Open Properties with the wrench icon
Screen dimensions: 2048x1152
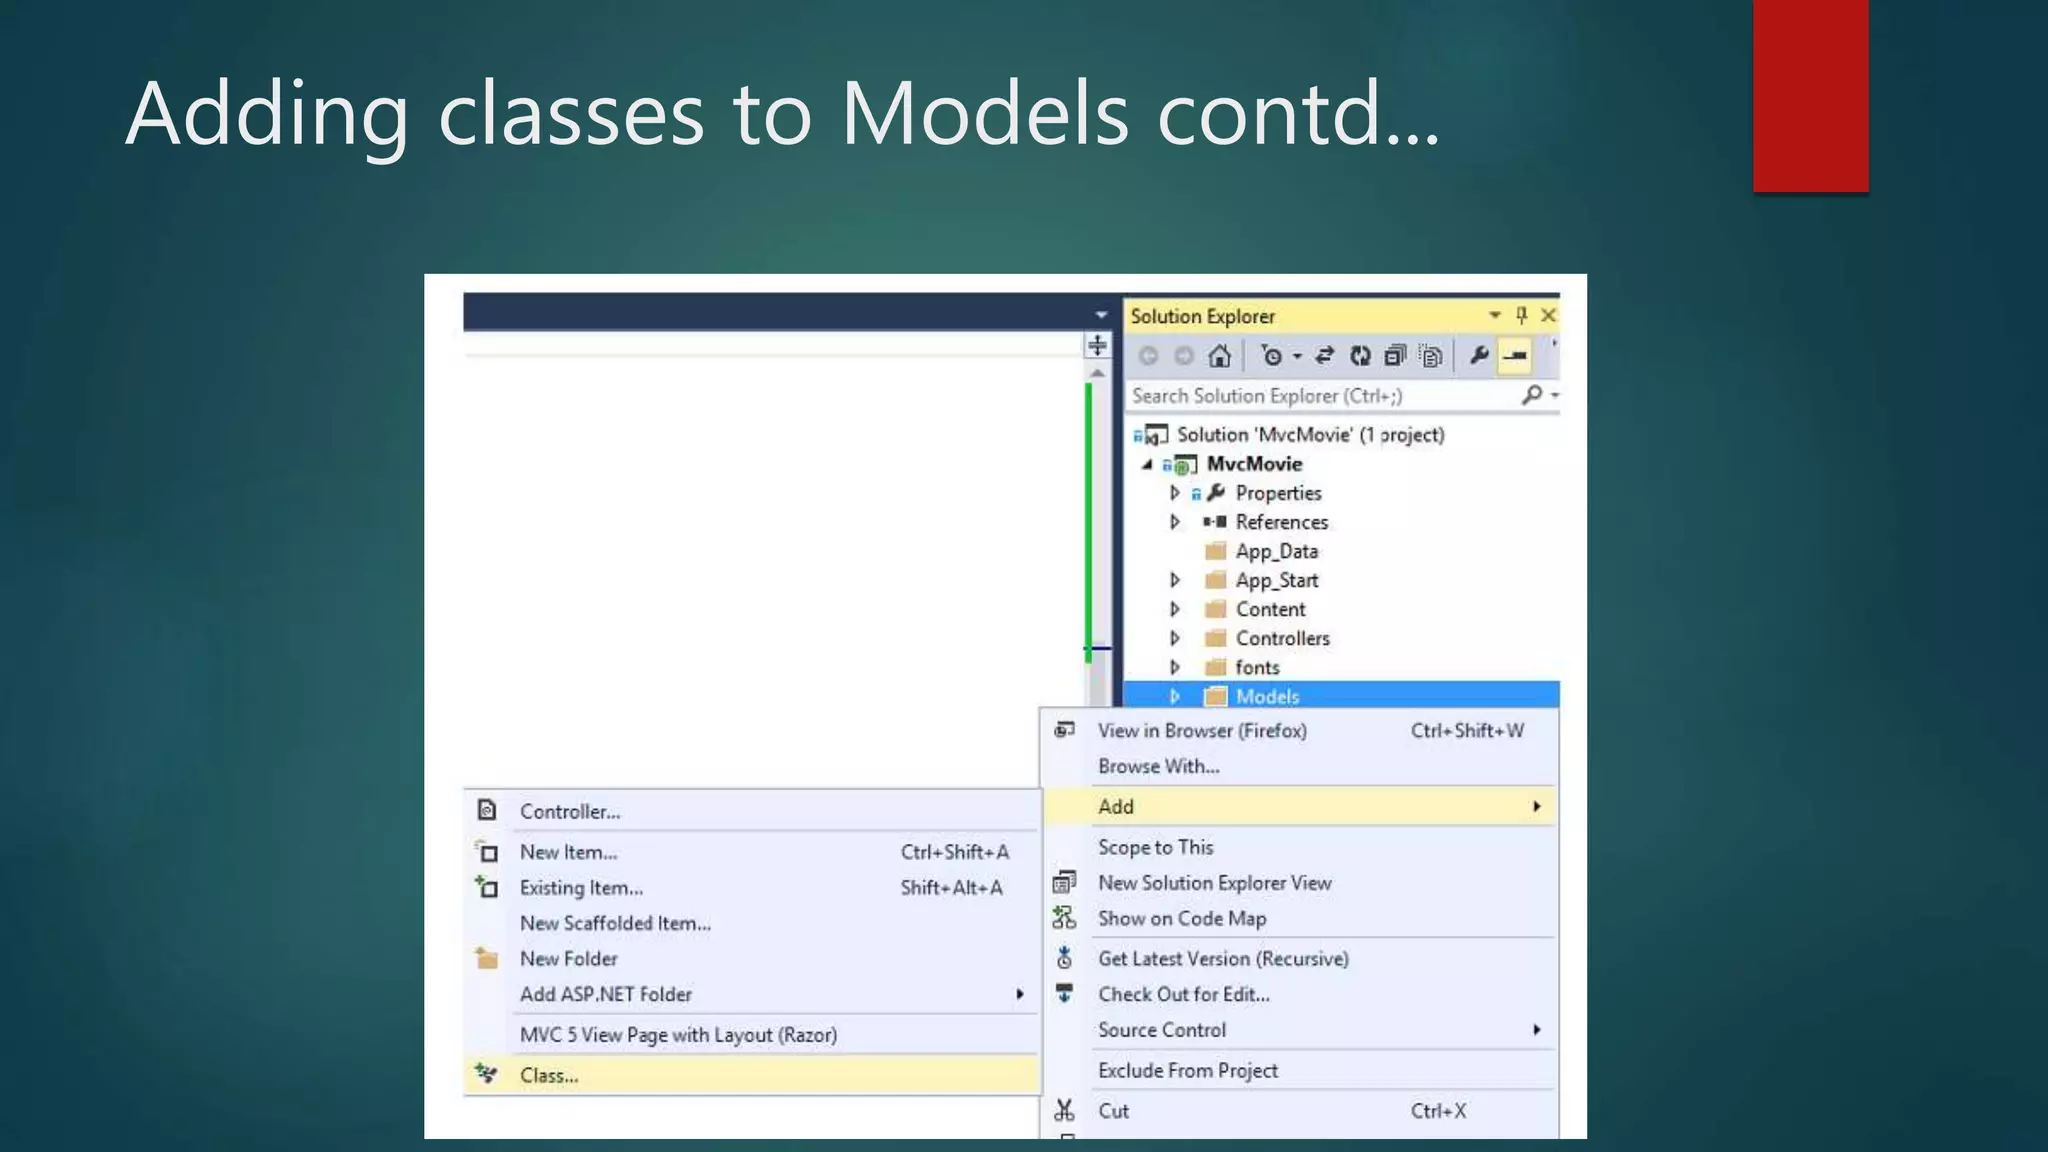(1479, 355)
